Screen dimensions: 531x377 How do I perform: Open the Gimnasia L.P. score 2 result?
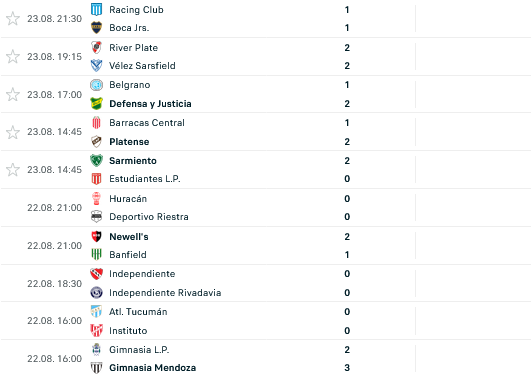click(347, 350)
